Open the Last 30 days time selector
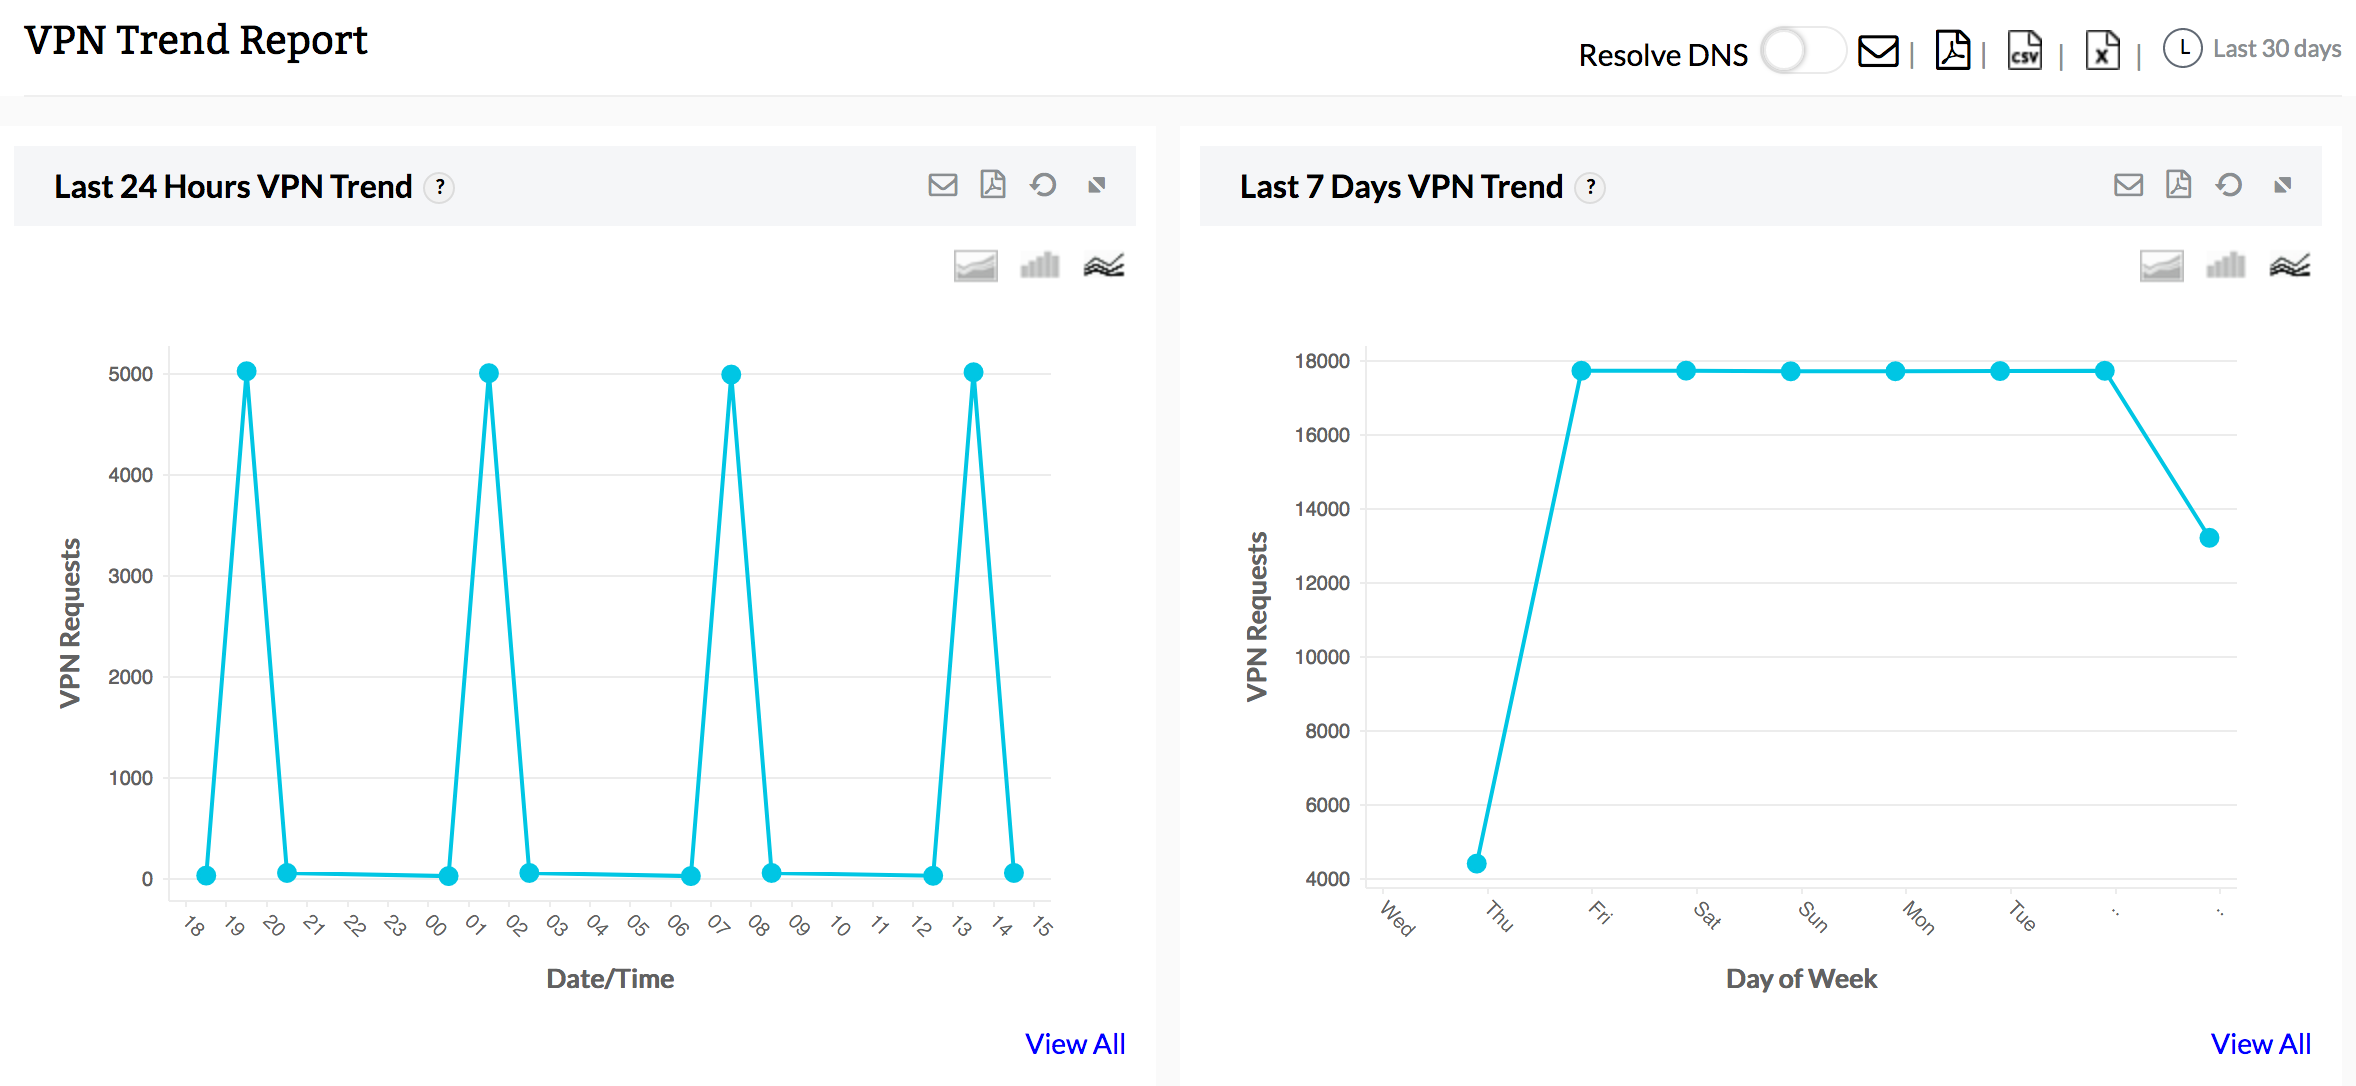The height and width of the screenshot is (1086, 2356). pos(2253,49)
